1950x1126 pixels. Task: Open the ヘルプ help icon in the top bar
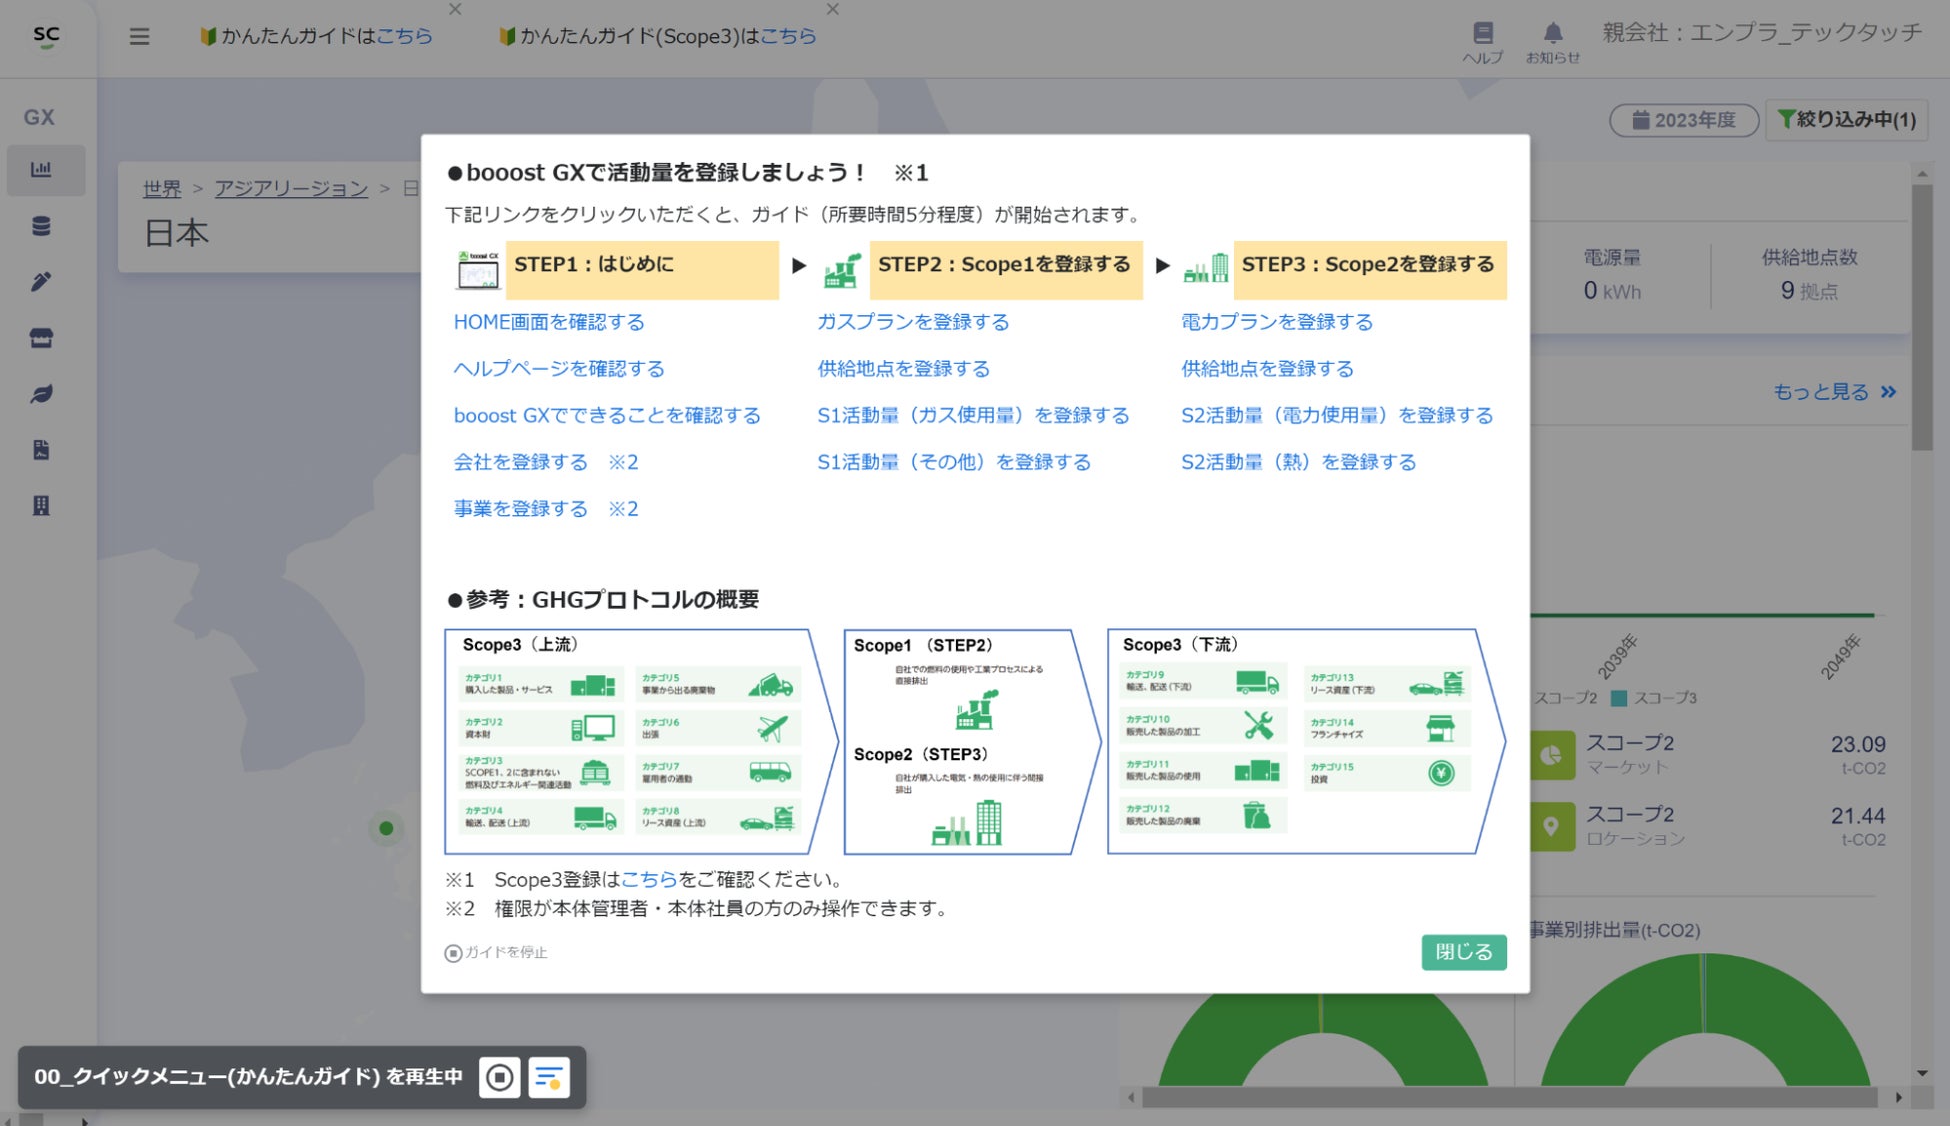pos(1484,38)
